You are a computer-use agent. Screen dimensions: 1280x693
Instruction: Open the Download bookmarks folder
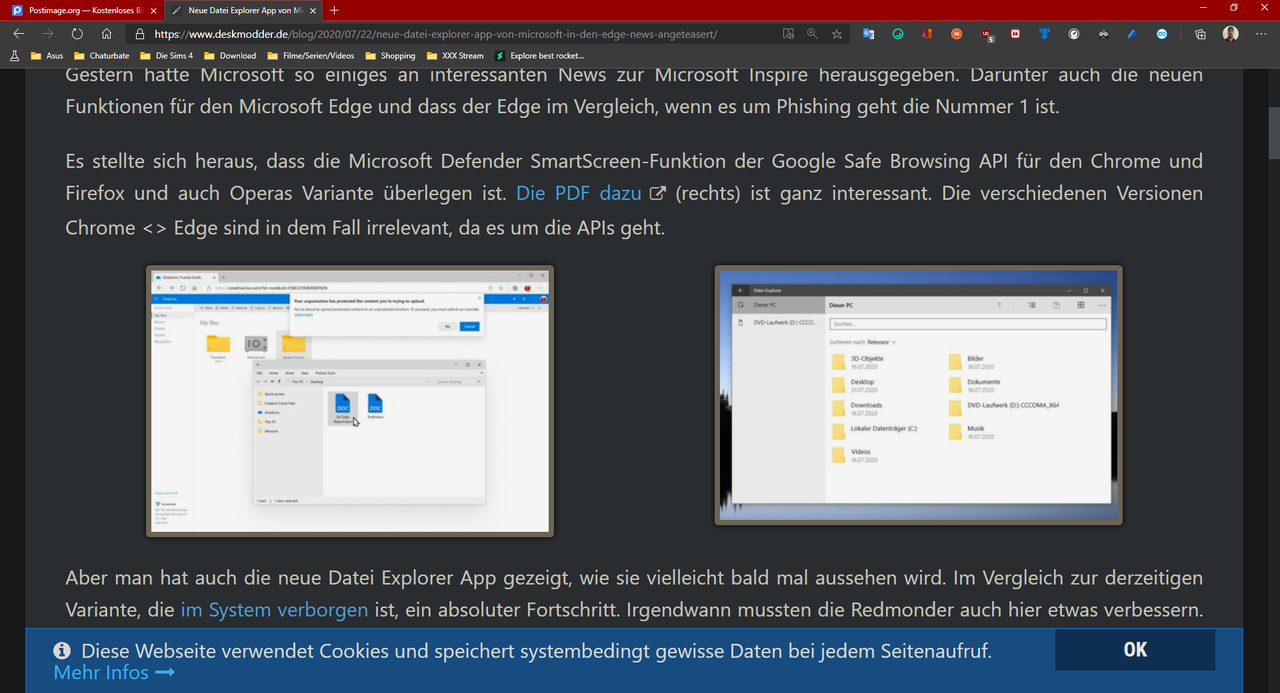[230, 56]
